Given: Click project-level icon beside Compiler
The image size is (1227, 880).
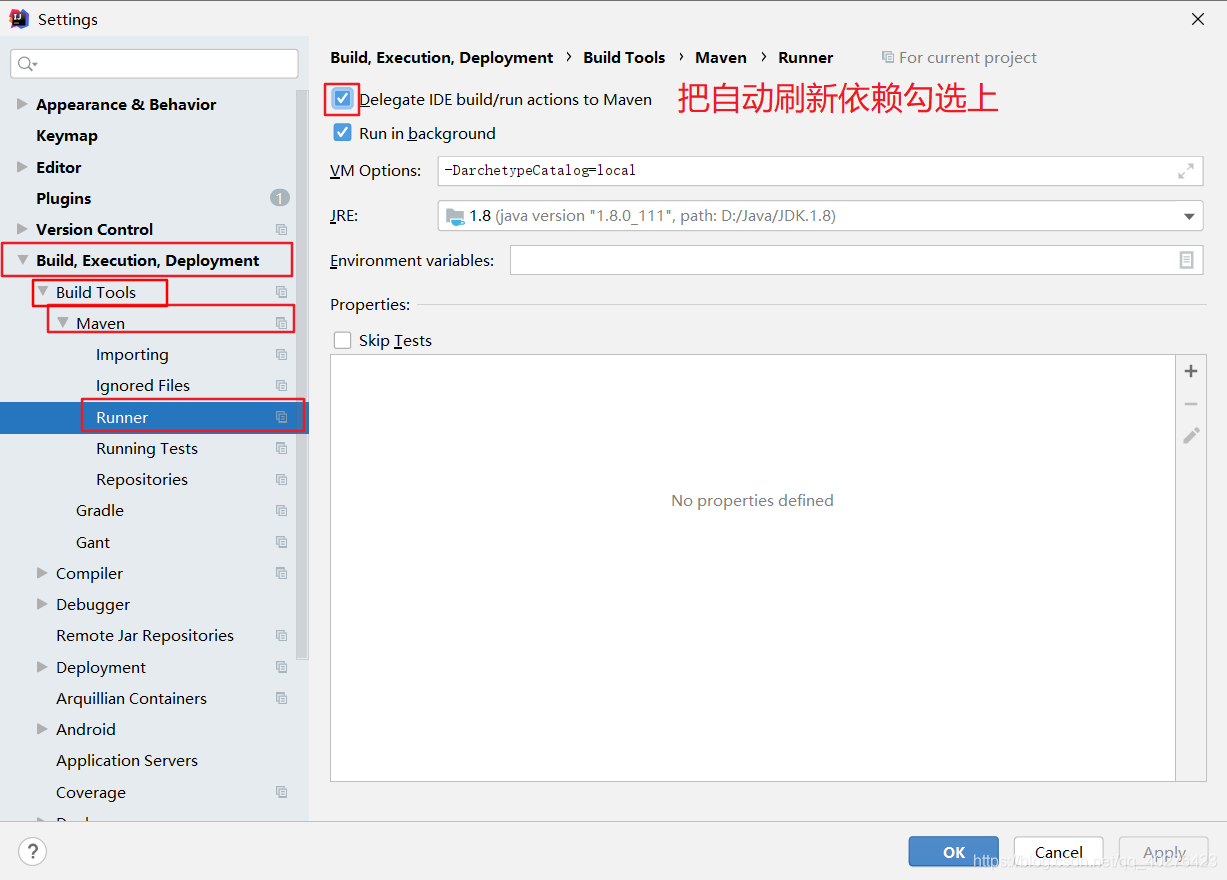Looking at the screenshot, I should [281, 574].
